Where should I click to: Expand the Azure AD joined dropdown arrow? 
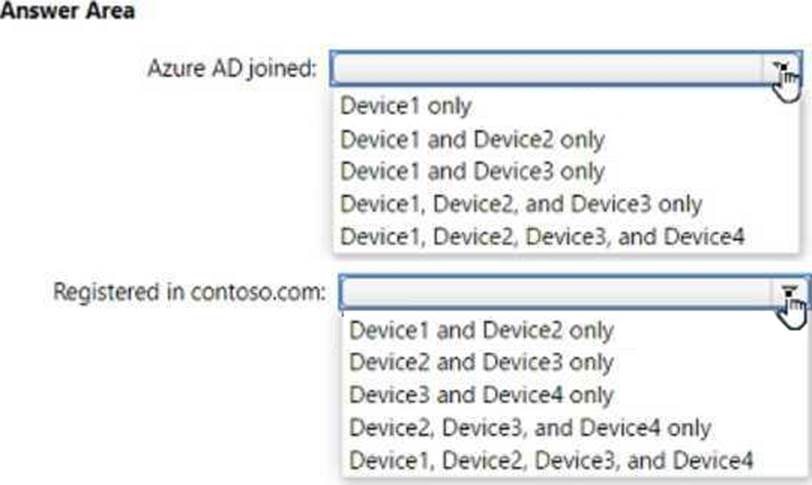(782, 68)
